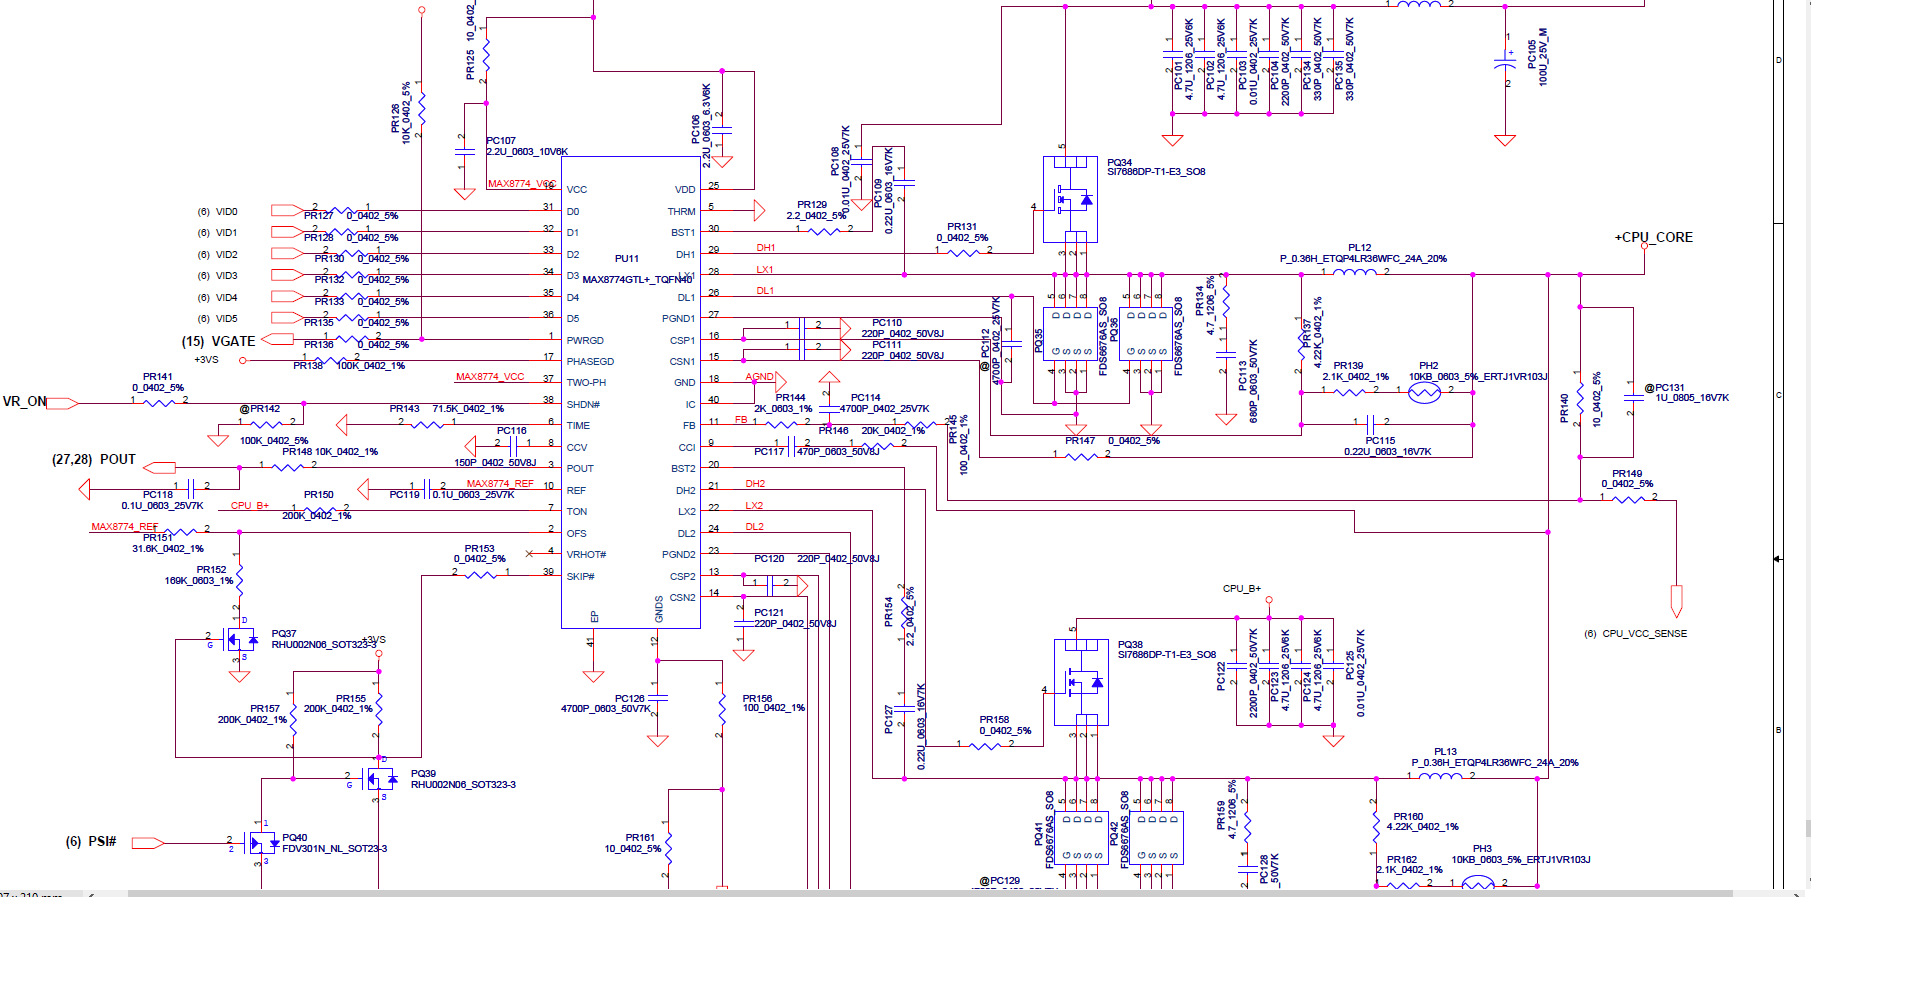The height and width of the screenshot is (1008, 1914).
Task: Click the PR125 resistor label
Action: (470, 66)
